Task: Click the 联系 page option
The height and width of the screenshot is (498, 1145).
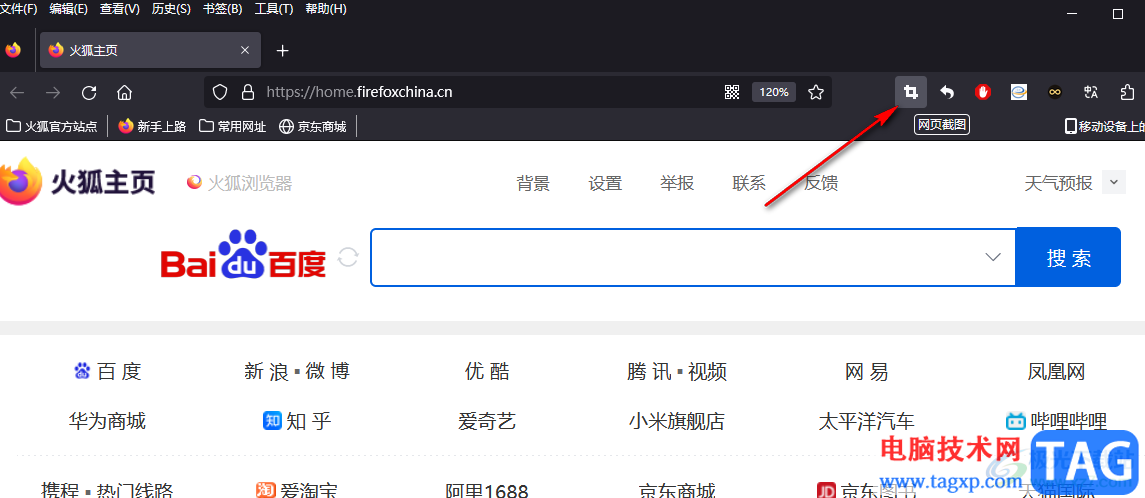Action: 749,183
